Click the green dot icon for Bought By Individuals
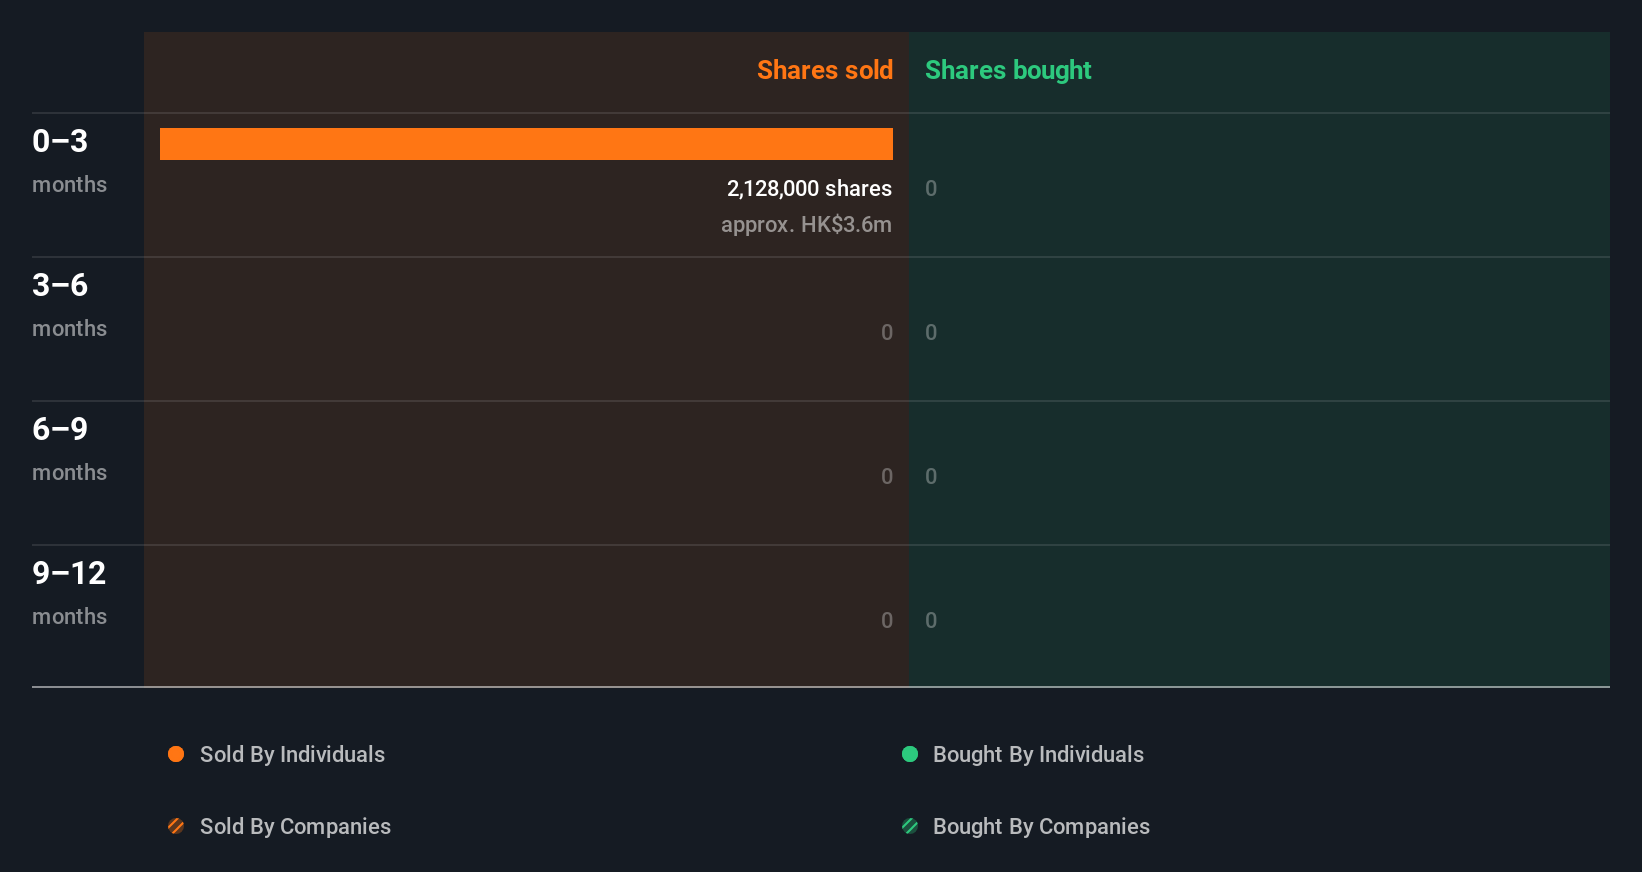The width and height of the screenshot is (1642, 872). pyautogui.click(x=910, y=754)
